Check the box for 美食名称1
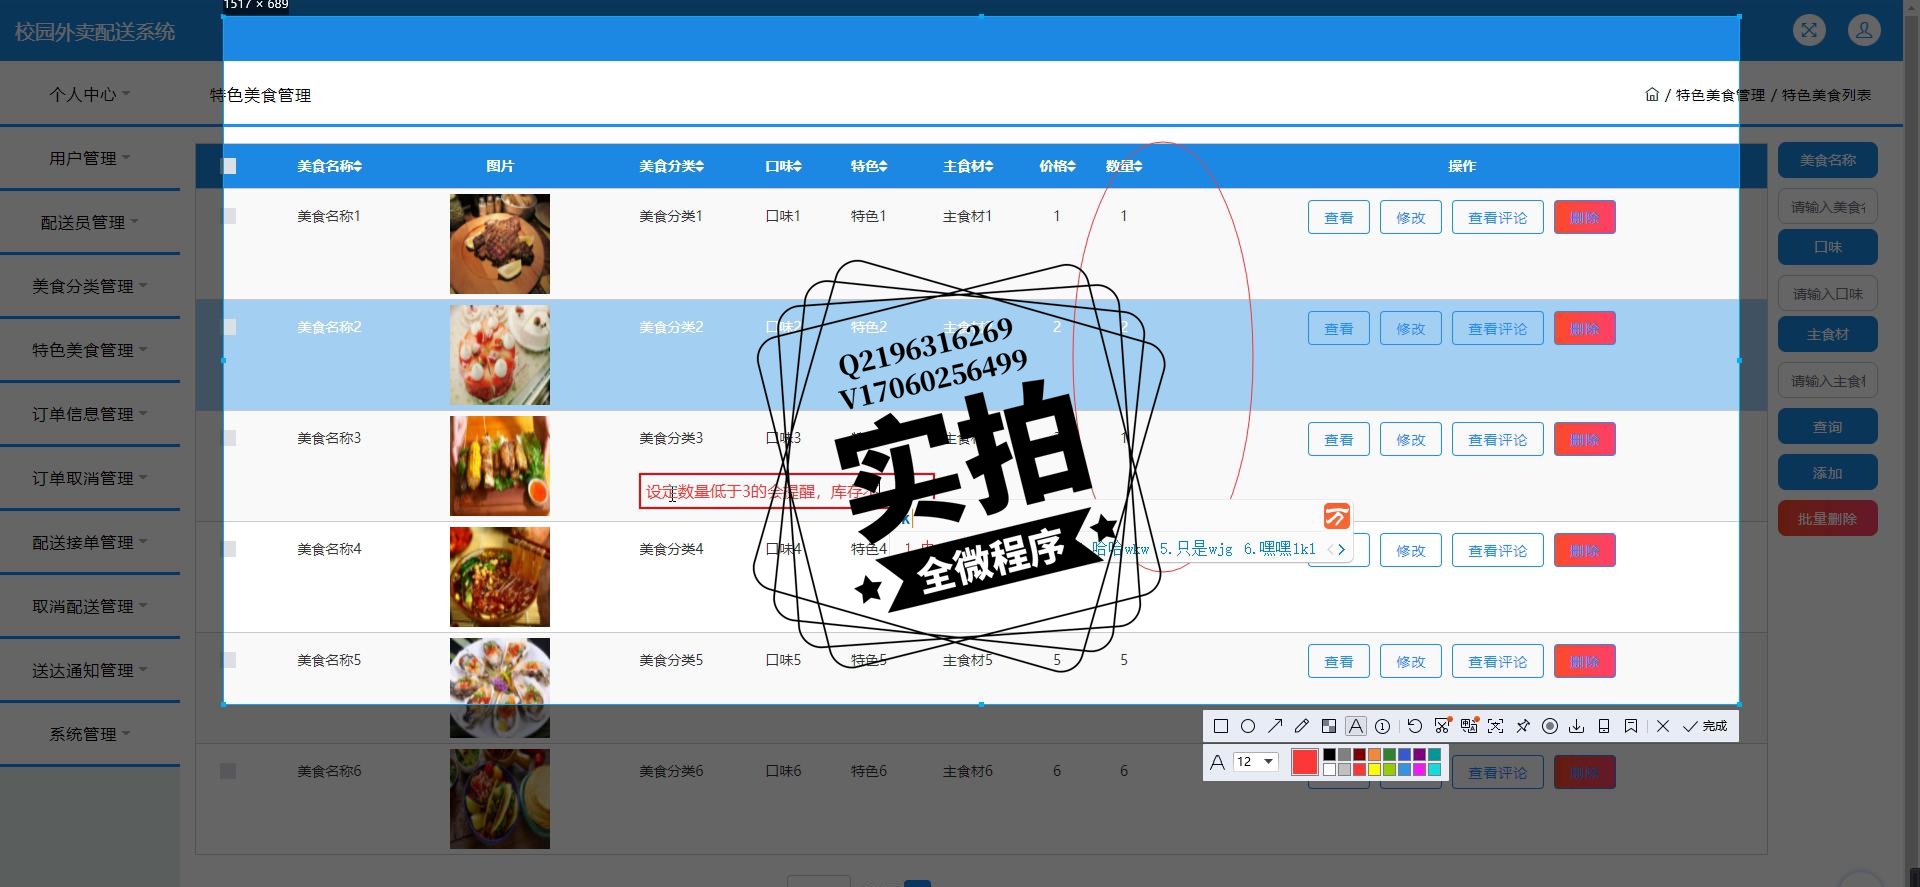 click(x=229, y=216)
